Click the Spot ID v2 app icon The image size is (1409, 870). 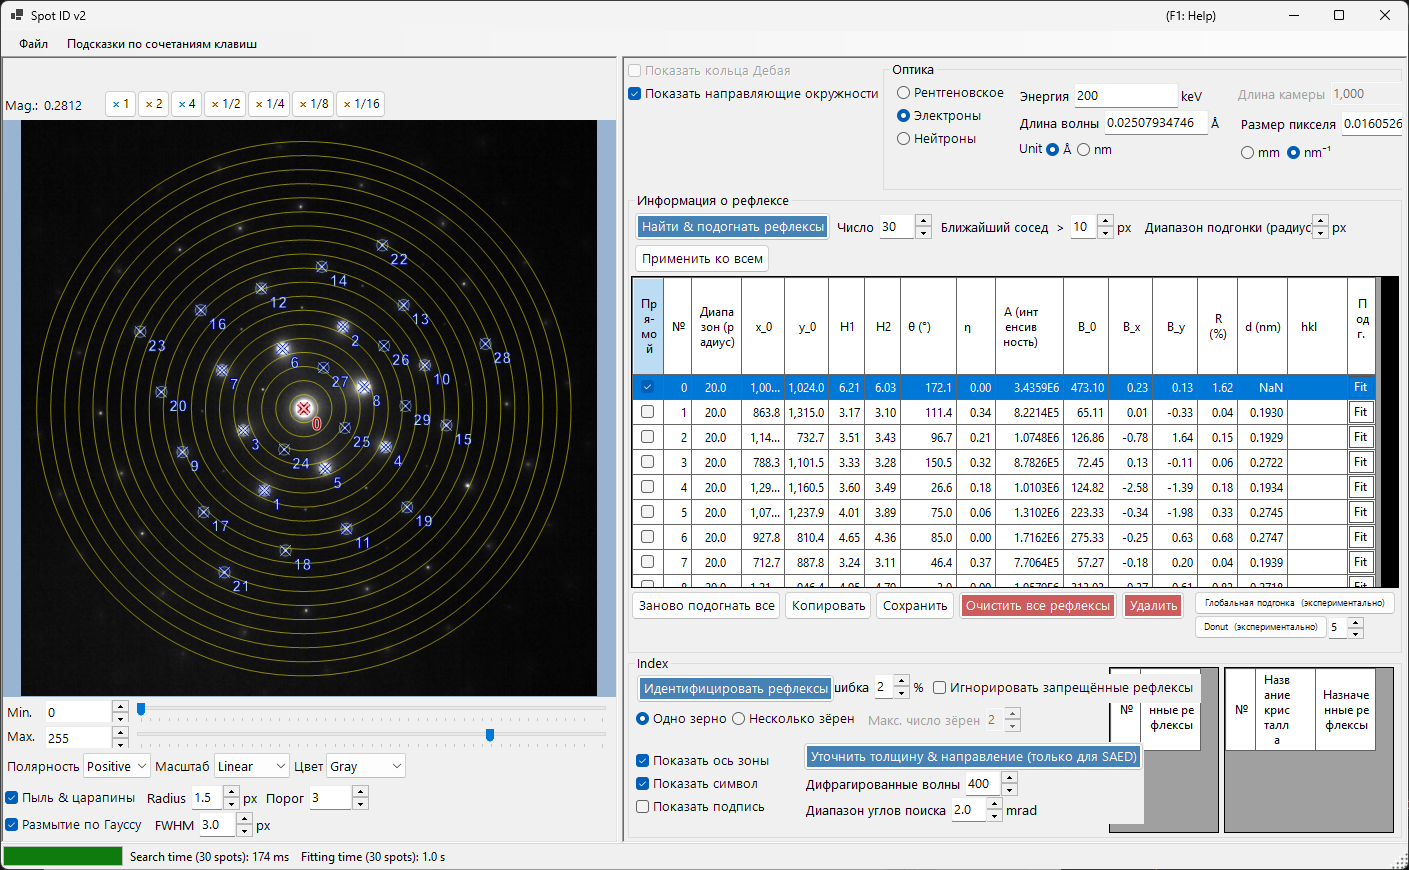click(16, 15)
